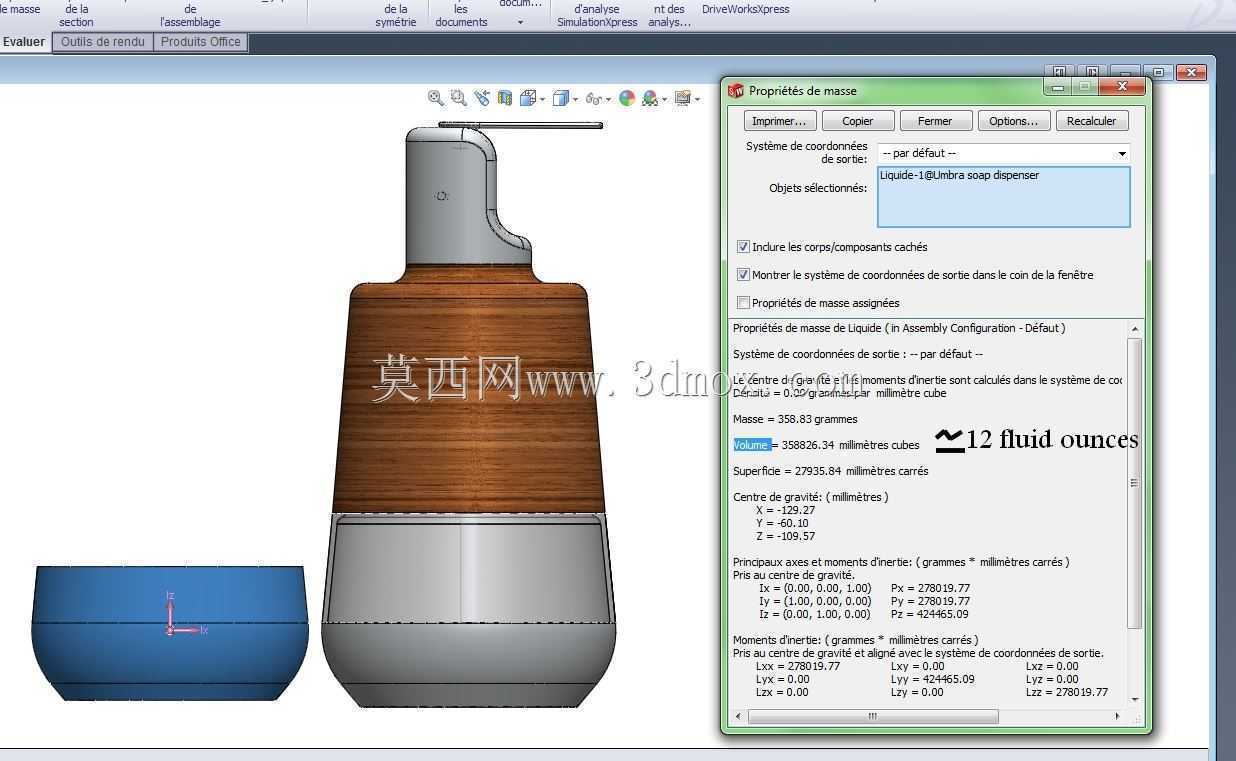The image size is (1236, 761).
Task: Click horizontal scrollbar thumb in results
Action: [872, 716]
